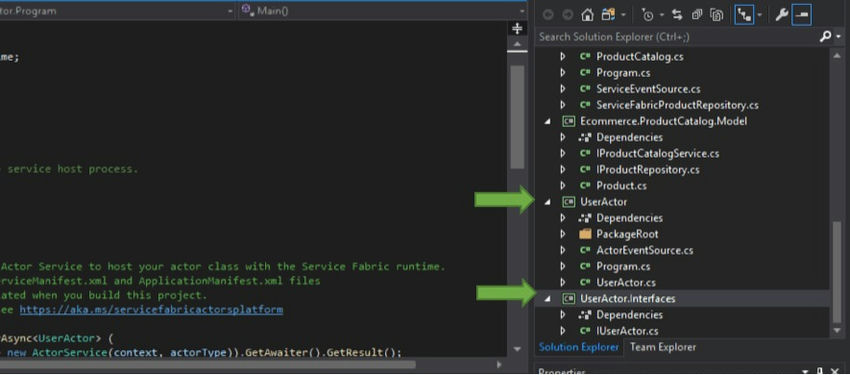Expand Dependencies under UserActor project
This screenshot has width=850, height=375.
563,218
